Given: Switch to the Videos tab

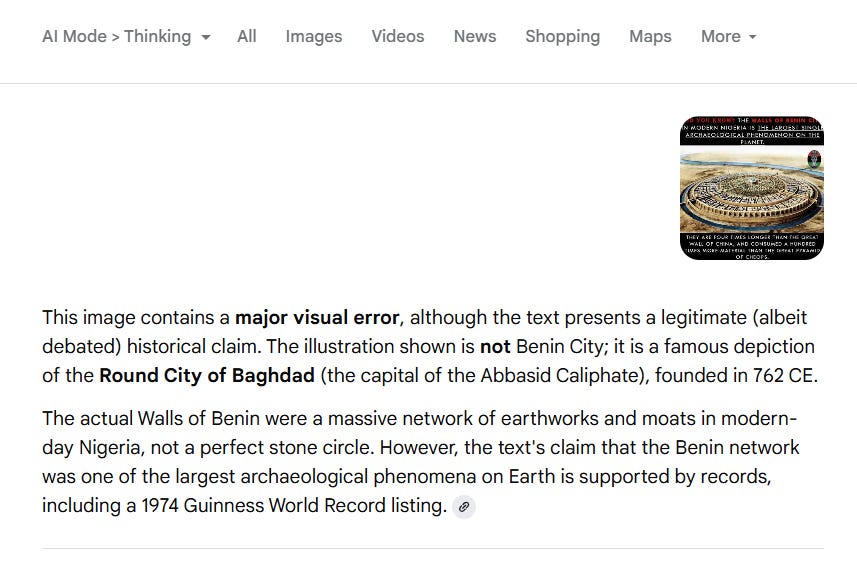Looking at the screenshot, I should click(x=398, y=37).
